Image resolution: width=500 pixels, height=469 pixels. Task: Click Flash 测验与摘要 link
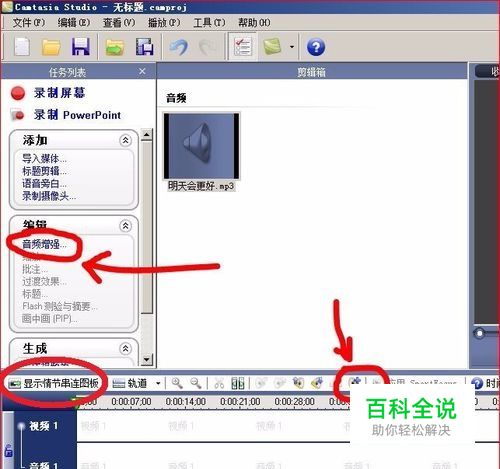[60, 306]
